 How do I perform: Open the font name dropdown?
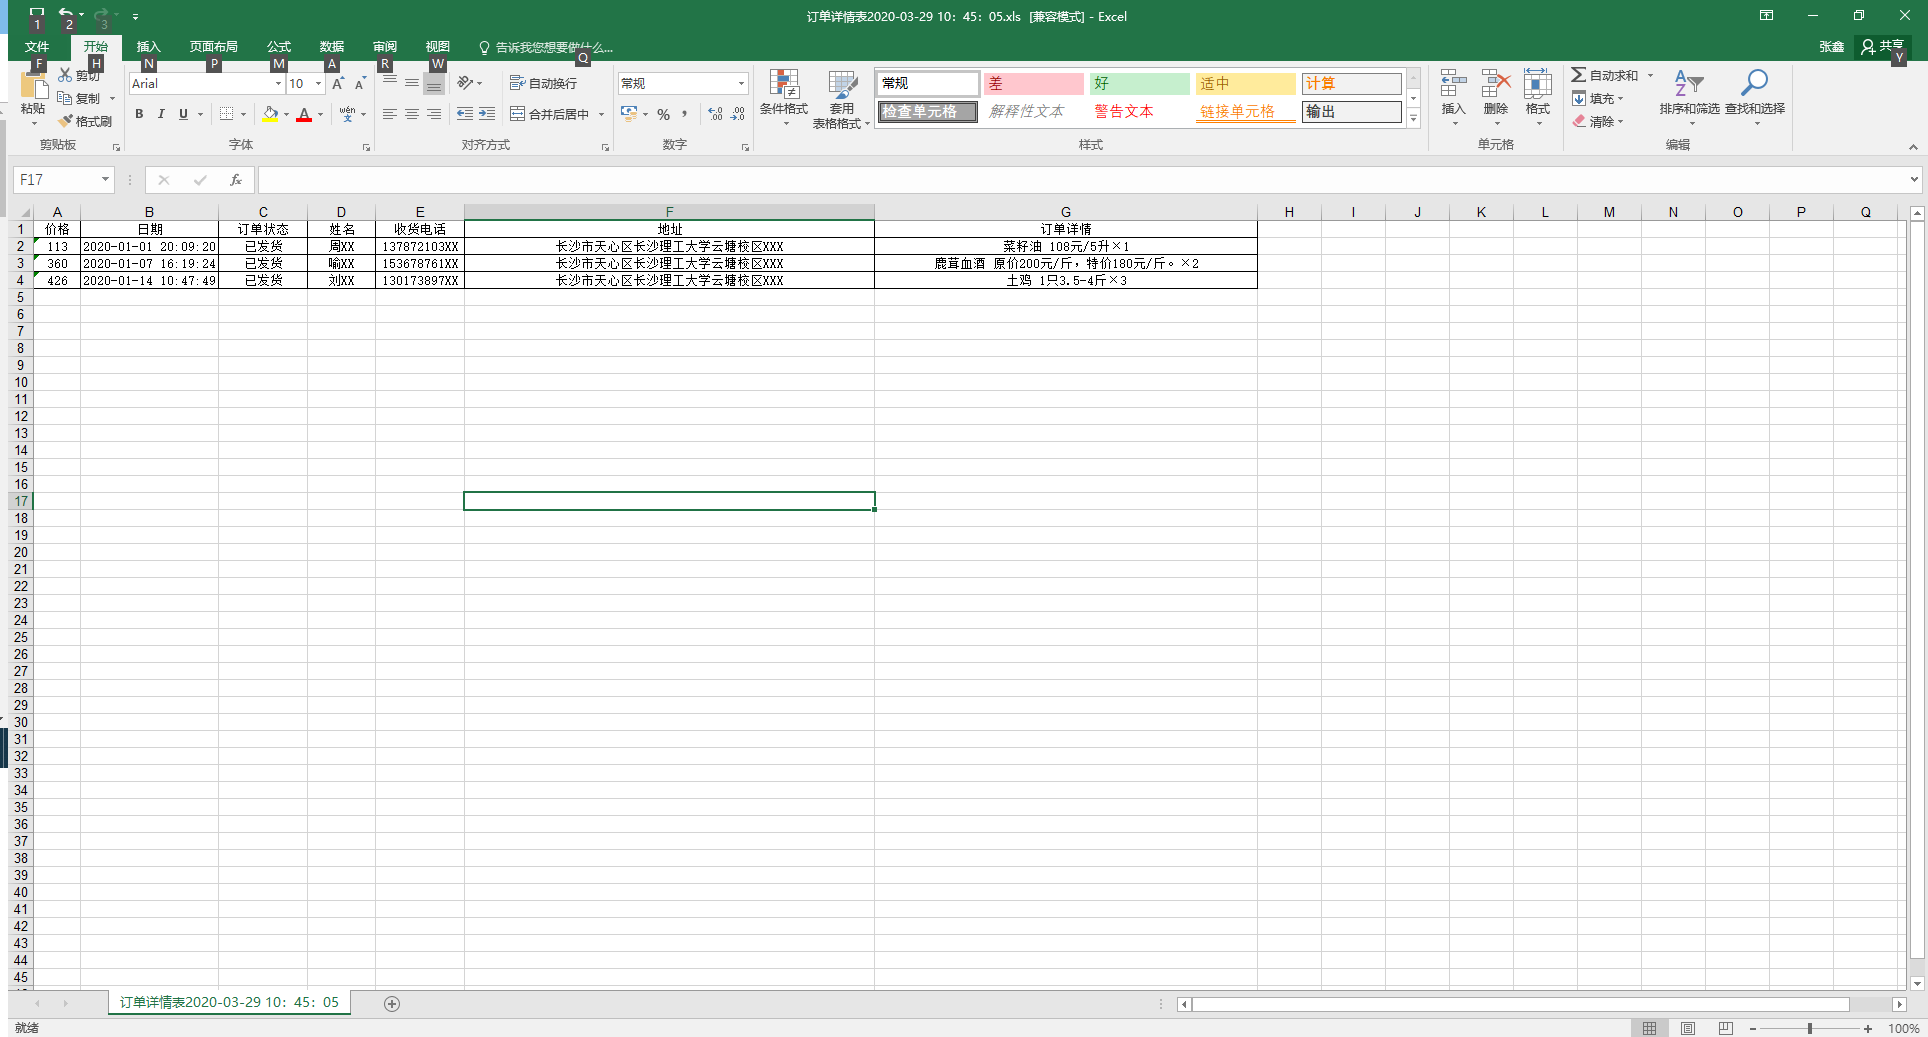tap(277, 83)
